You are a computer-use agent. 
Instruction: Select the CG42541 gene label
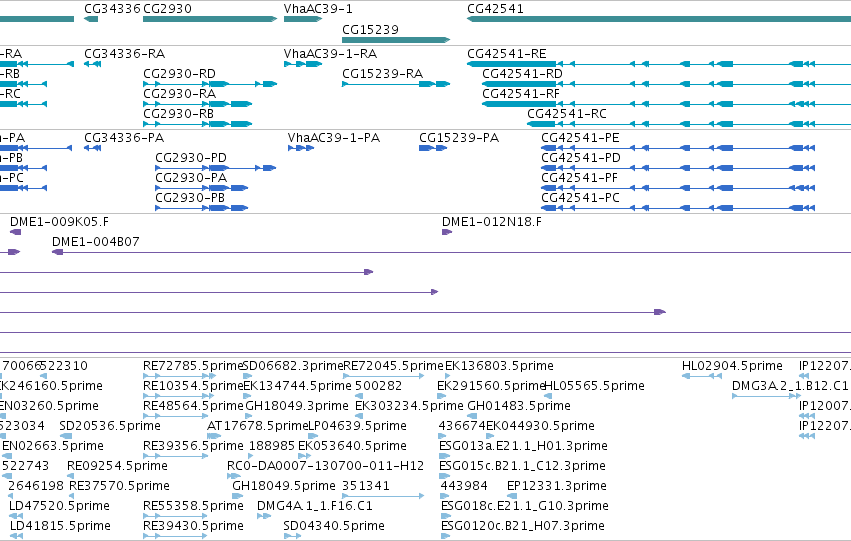496,9
